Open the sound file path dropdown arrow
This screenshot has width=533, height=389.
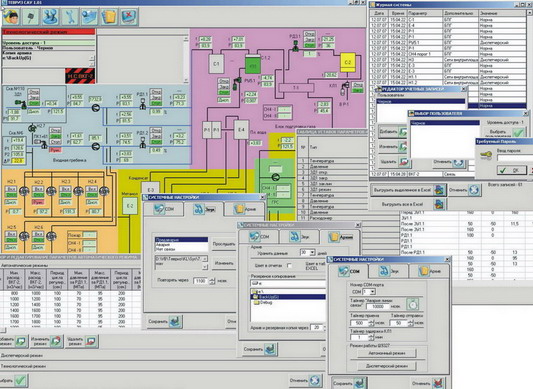click(x=205, y=259)
